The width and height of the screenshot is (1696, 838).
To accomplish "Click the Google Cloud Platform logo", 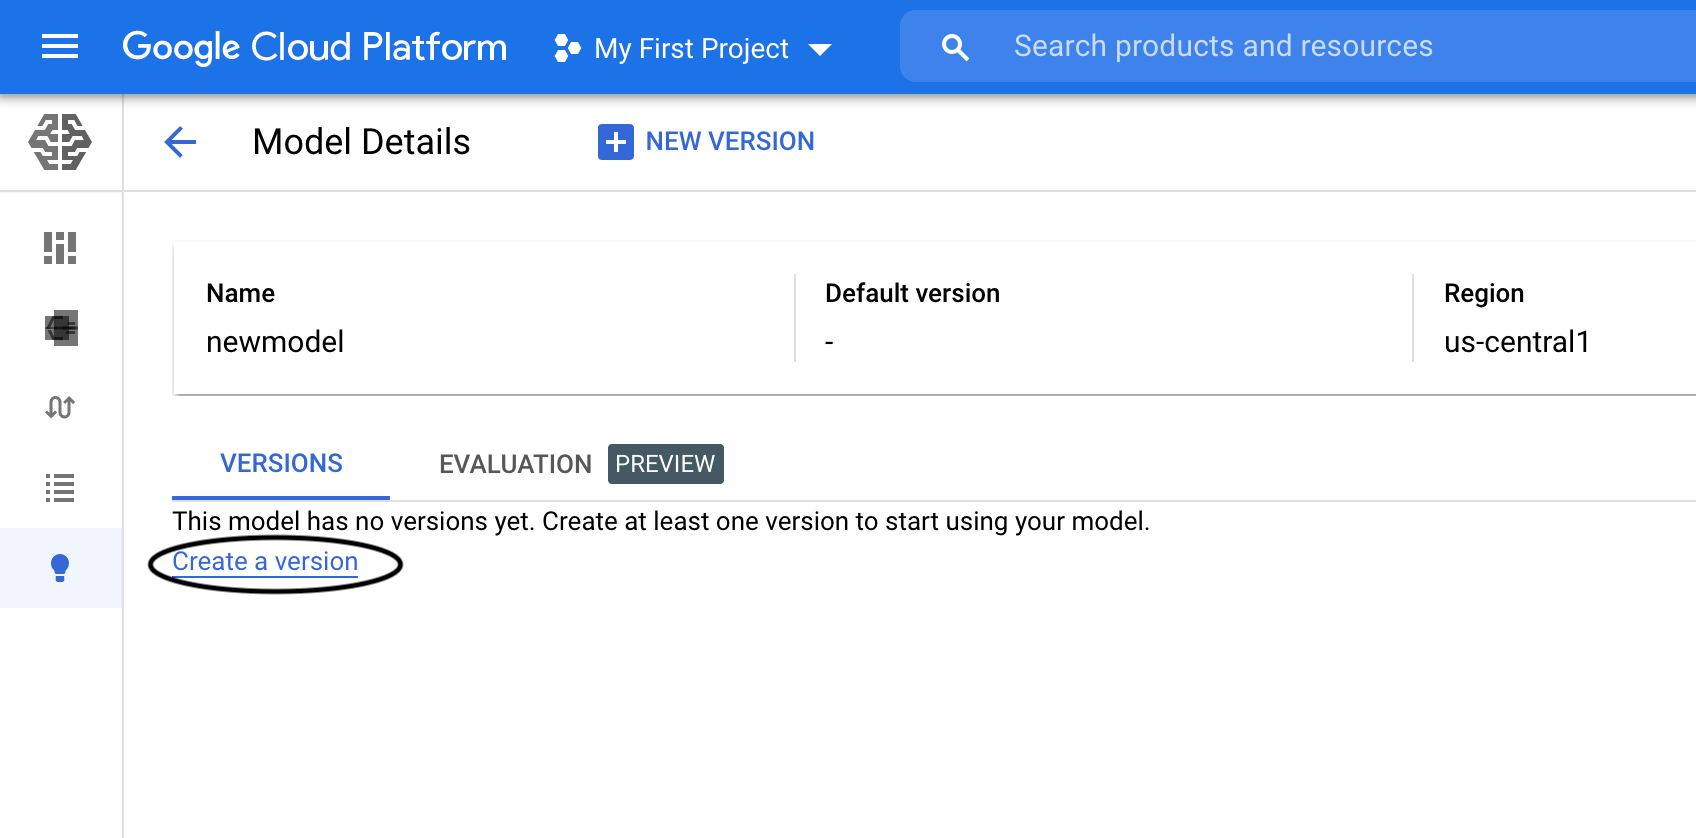I will pos(314,47).
